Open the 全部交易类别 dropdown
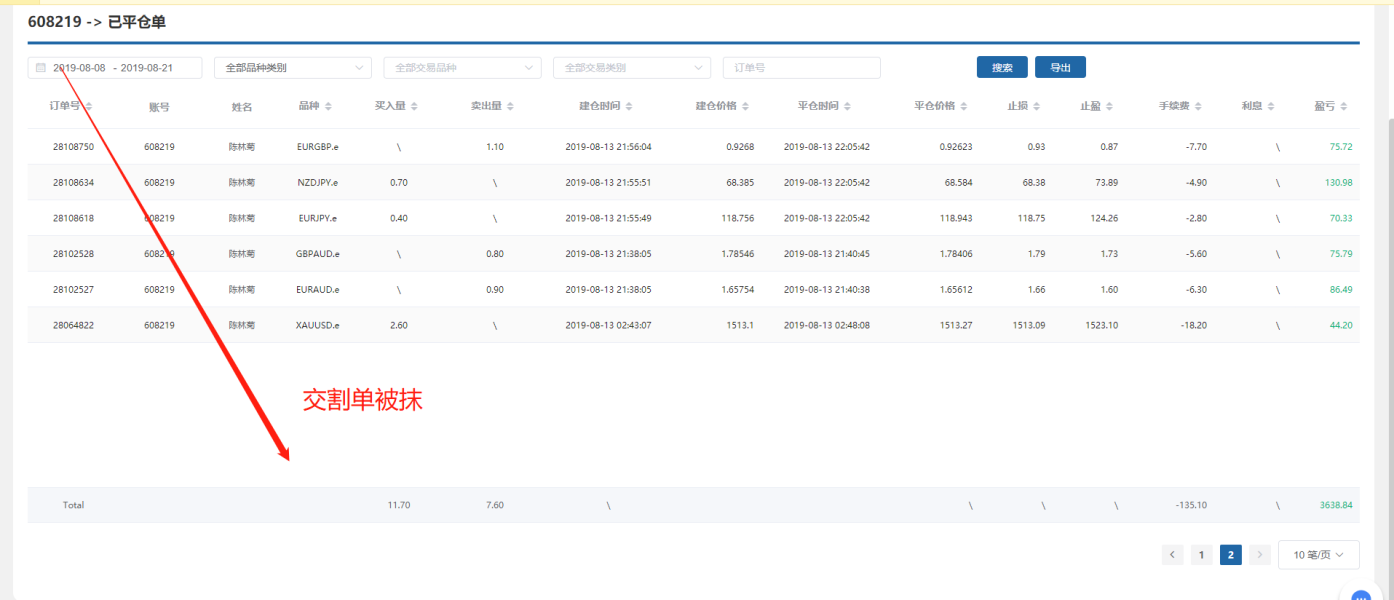Image resolution: width=1394 pixels, height=600 pixels. pos(631,68)
